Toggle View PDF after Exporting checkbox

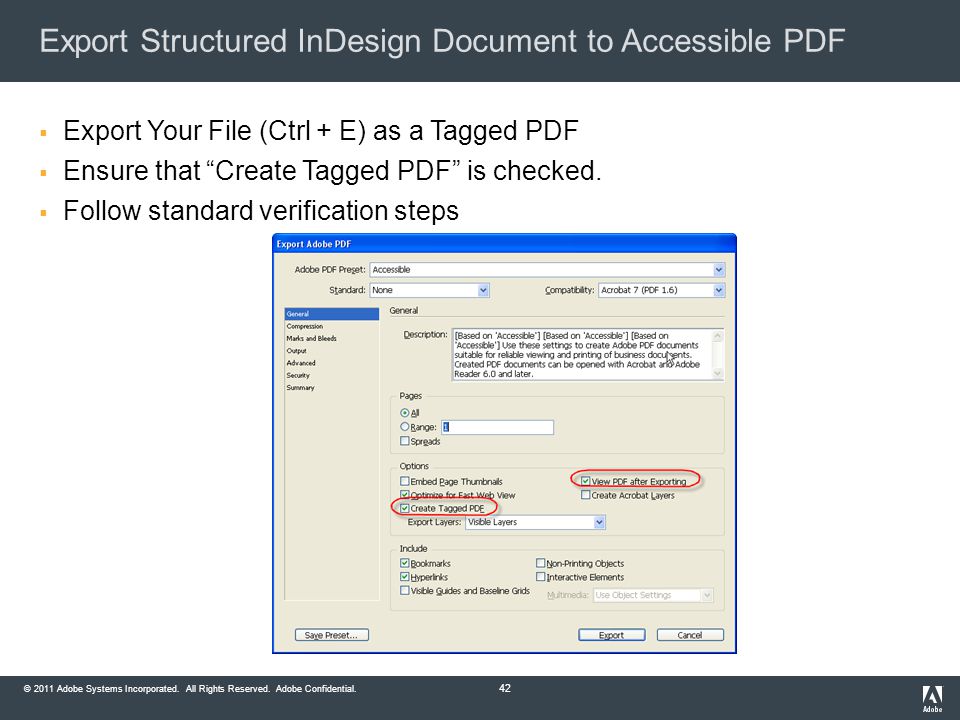(586, 481)
